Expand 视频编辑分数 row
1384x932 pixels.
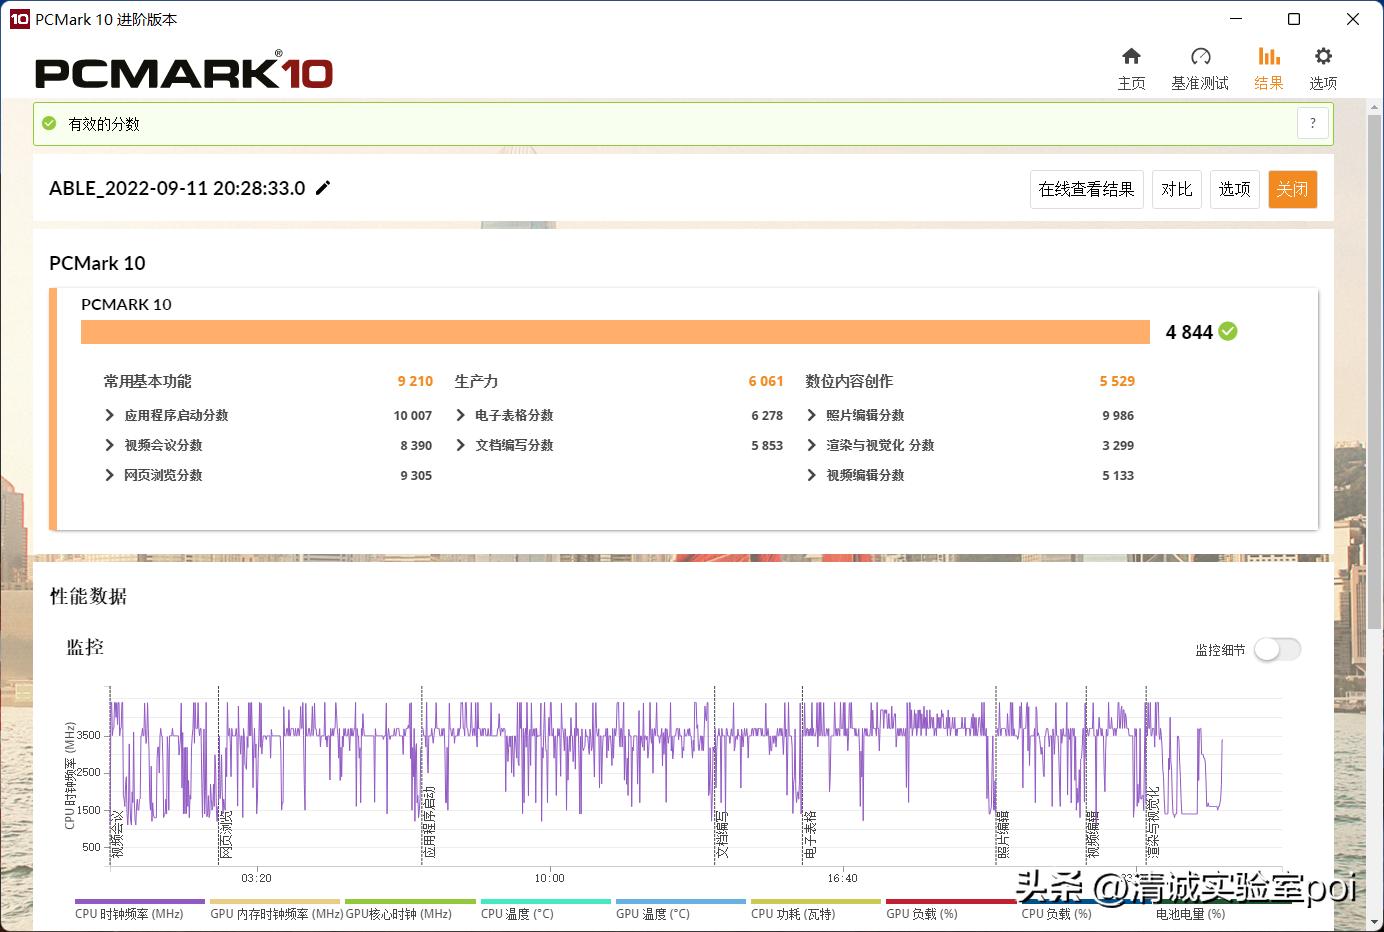812,475
